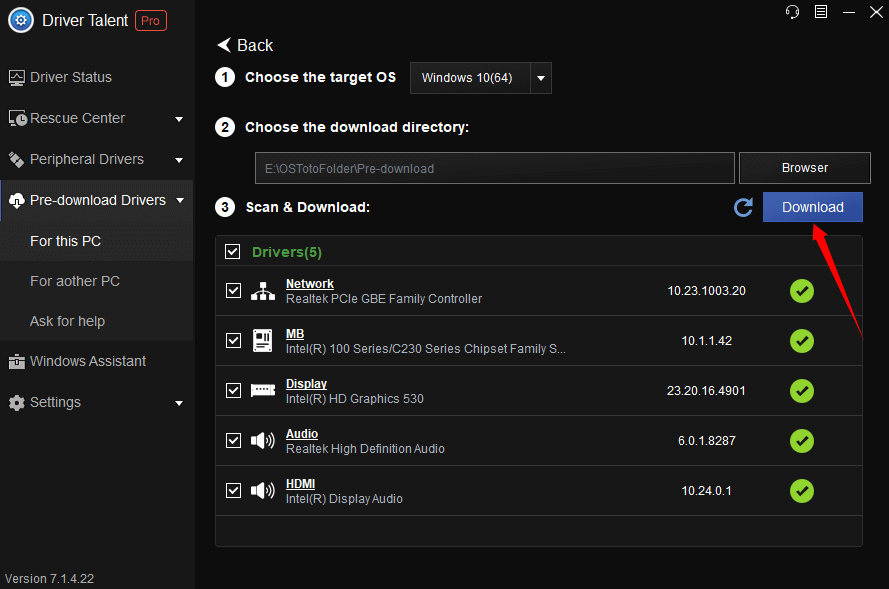Click the Peripheral Drivers icon
889x589 pixels.
point(16,160)
